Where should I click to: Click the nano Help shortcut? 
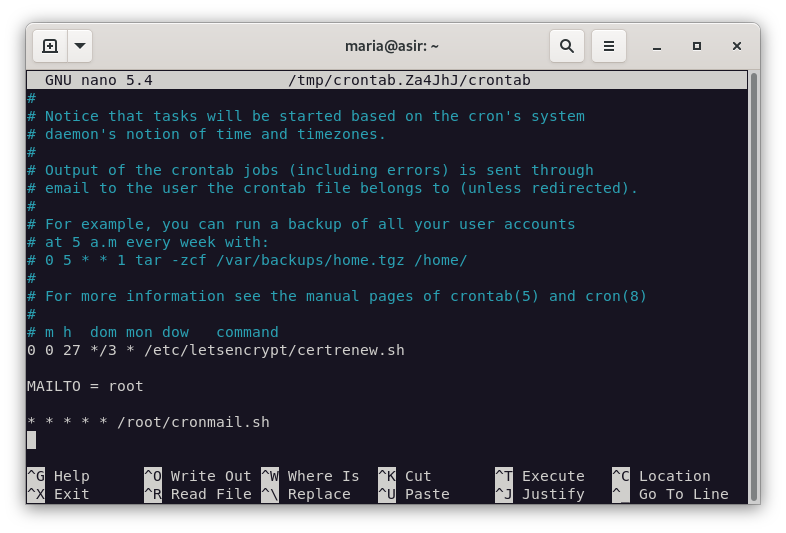pyautogui.click(x=60, y=476)
